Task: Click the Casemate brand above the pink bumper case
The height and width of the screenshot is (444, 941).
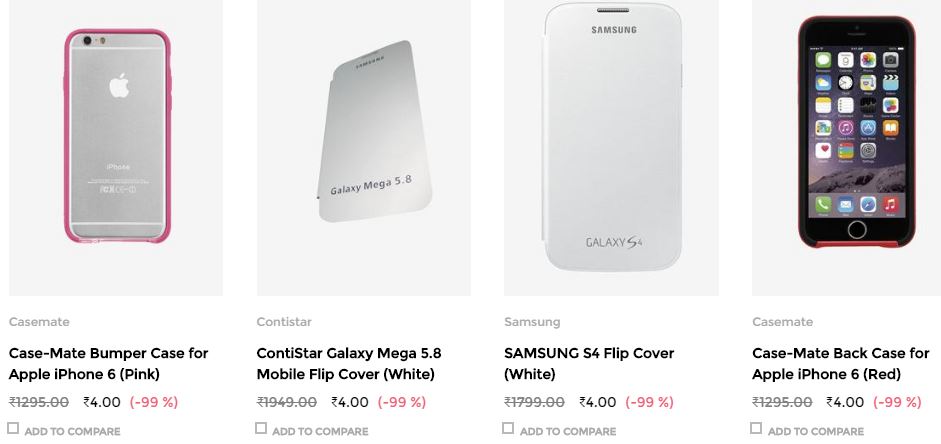Action: pyautogui.click(x=39, y=322)
